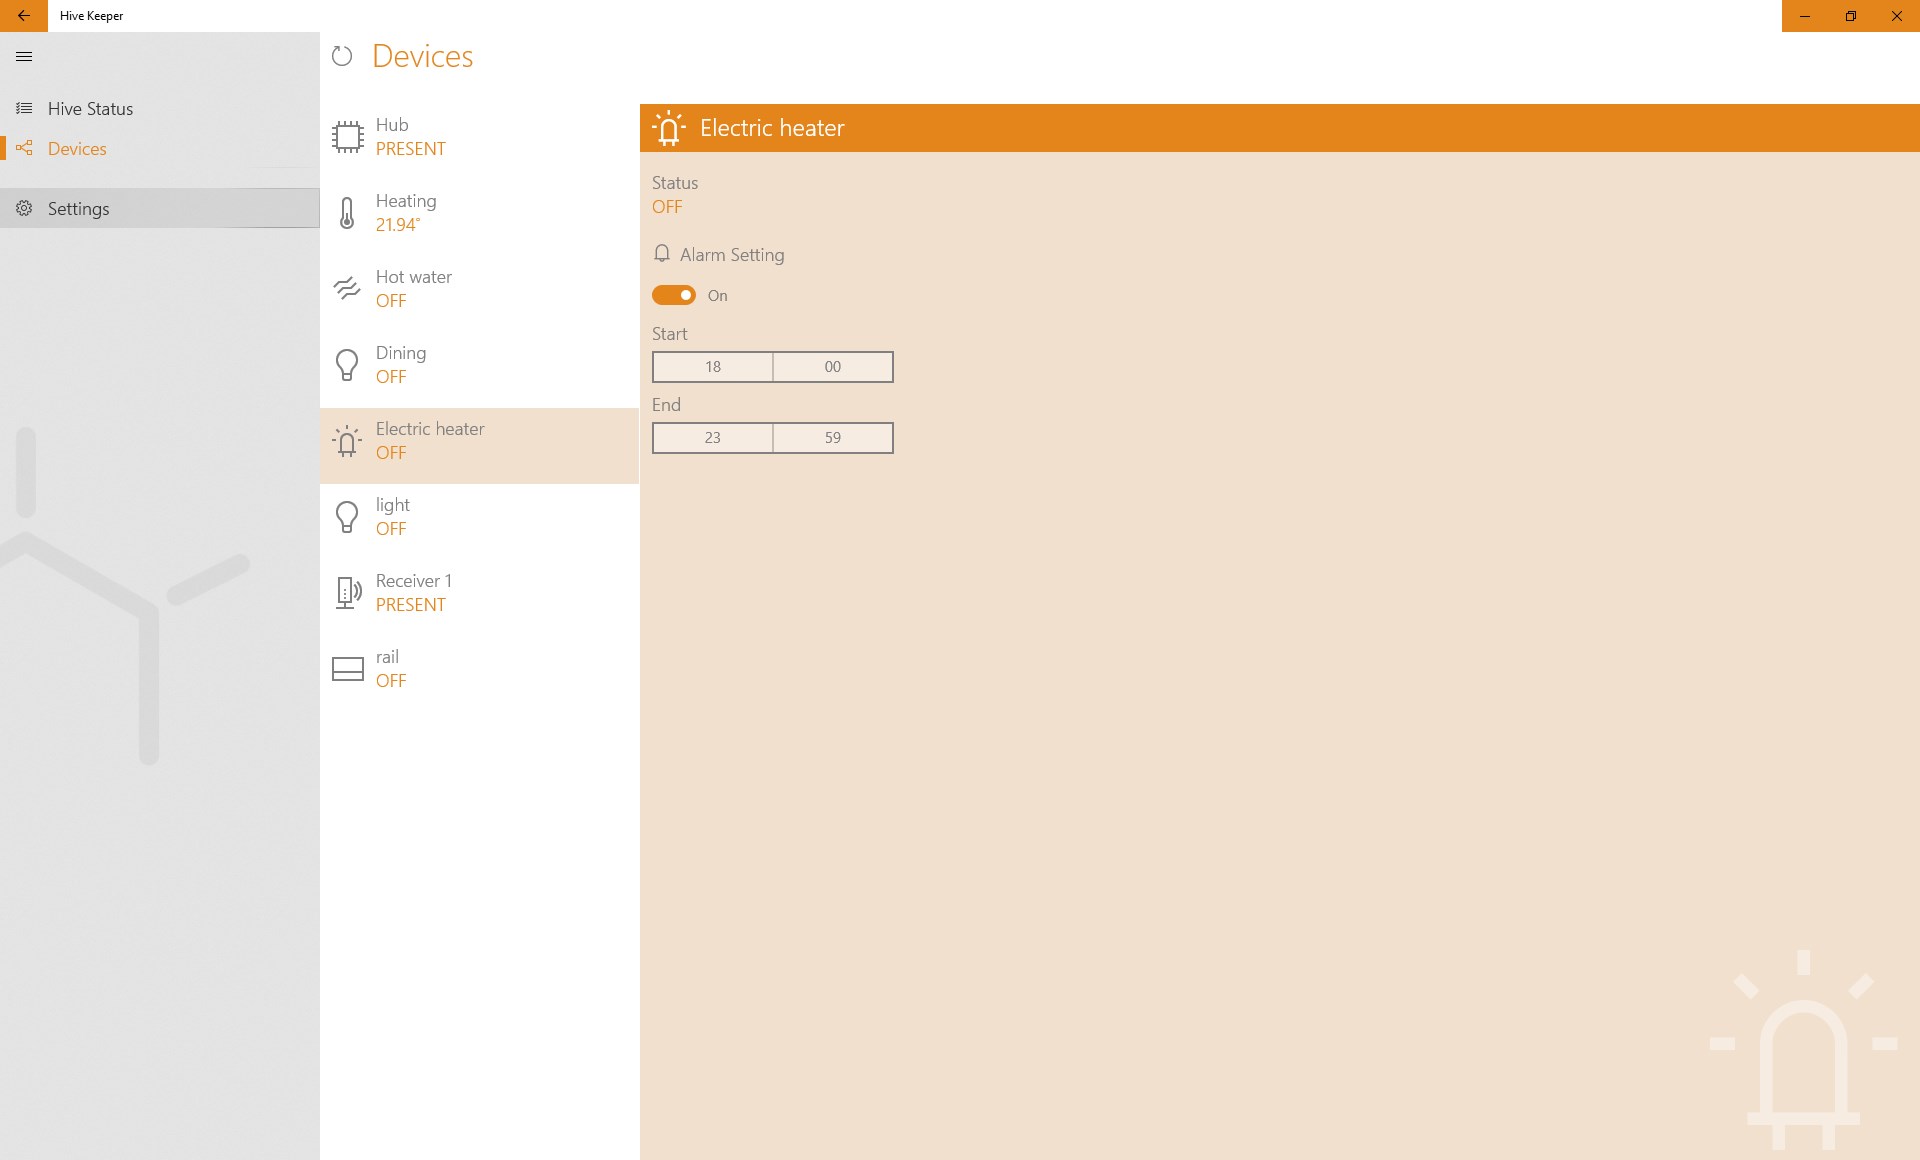
Task: Click the Hub chip icon
Action: coord(347,137)
